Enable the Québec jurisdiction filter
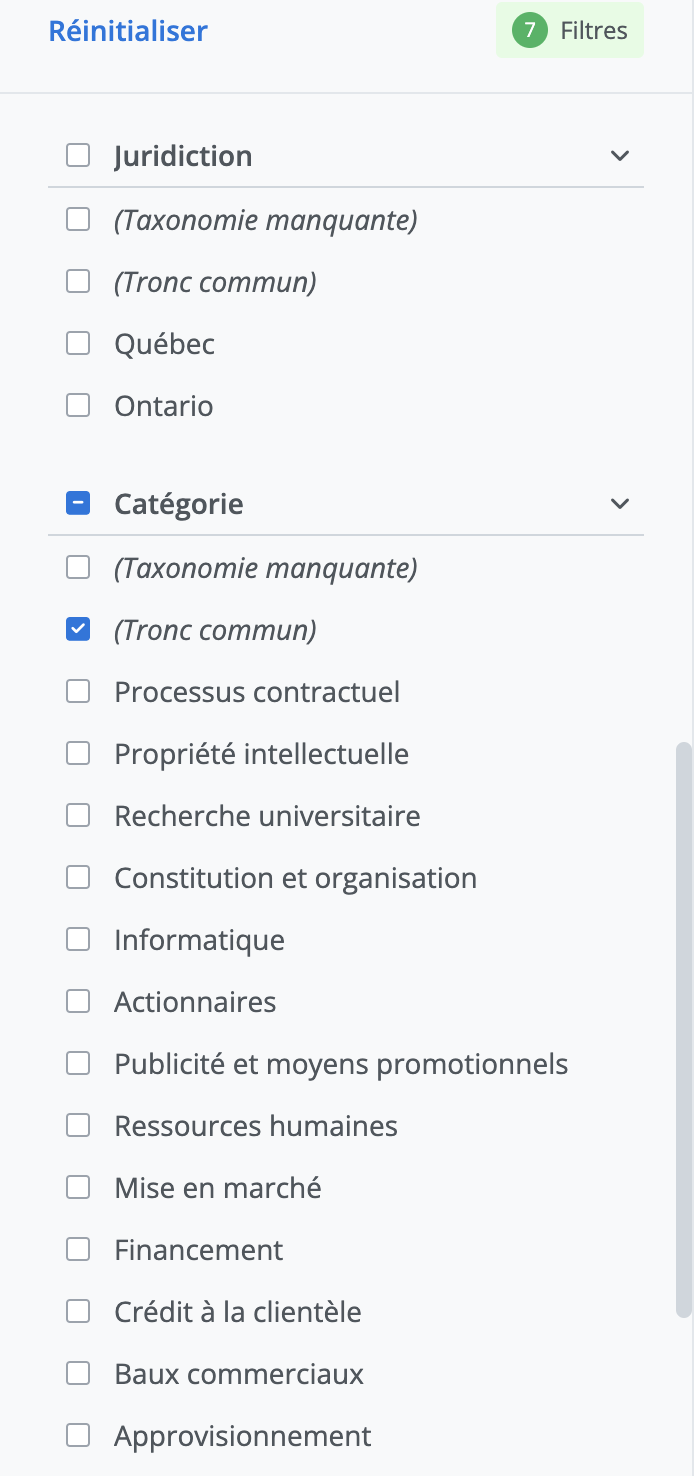This screenshot has height=1476, width=694. 78,344
